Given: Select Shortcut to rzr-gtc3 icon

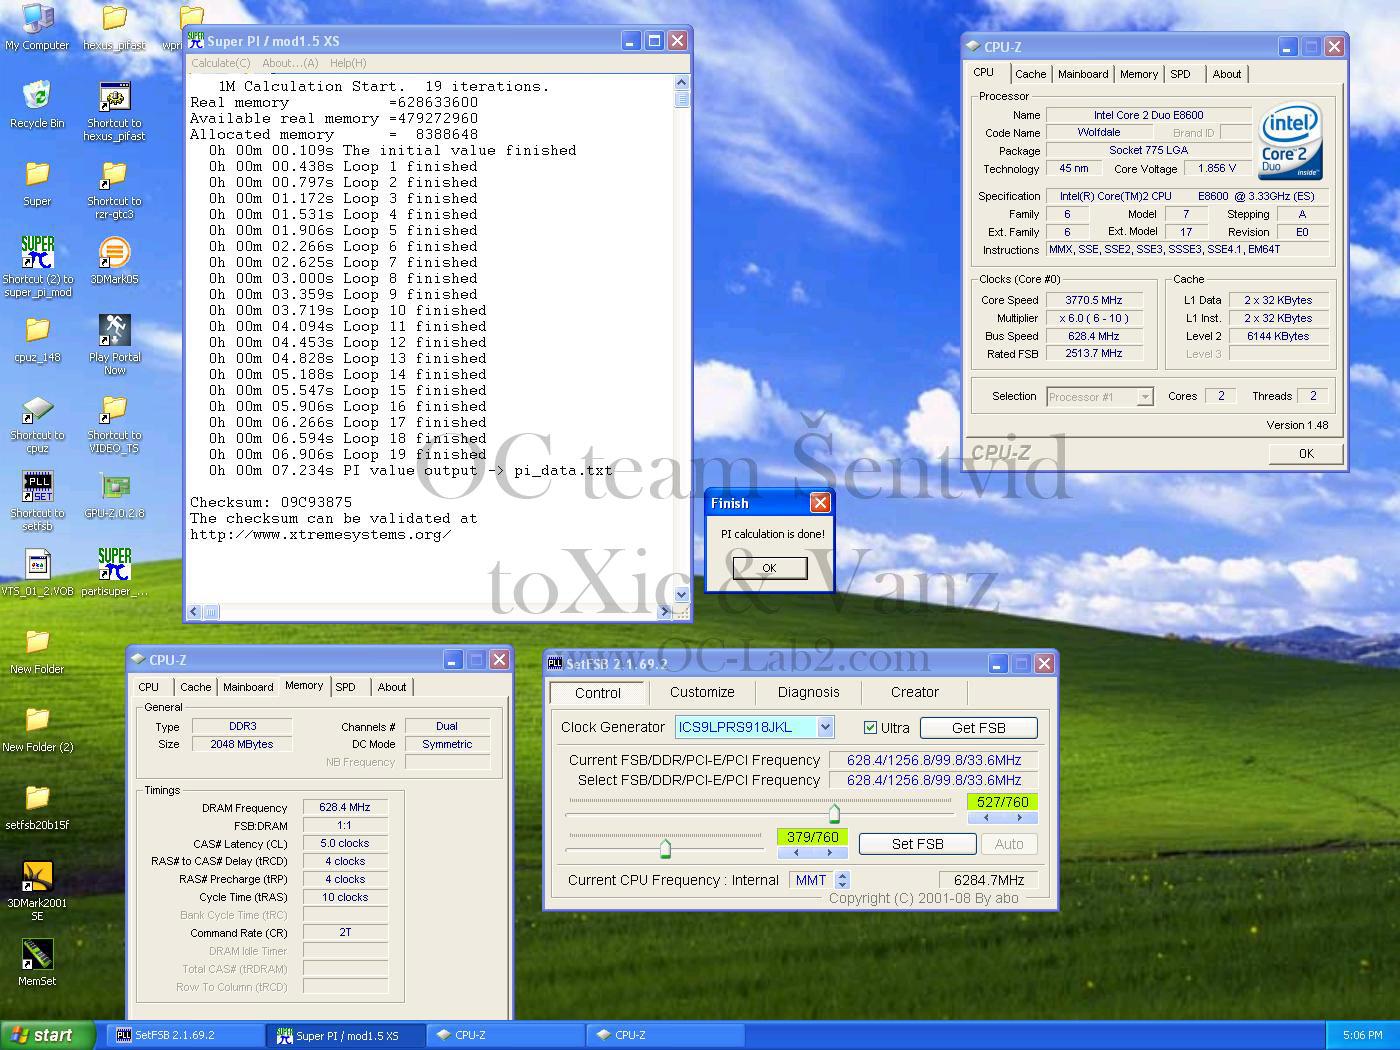Looking at the screenshot, I should pyautogui.click(x=114, y=189).
